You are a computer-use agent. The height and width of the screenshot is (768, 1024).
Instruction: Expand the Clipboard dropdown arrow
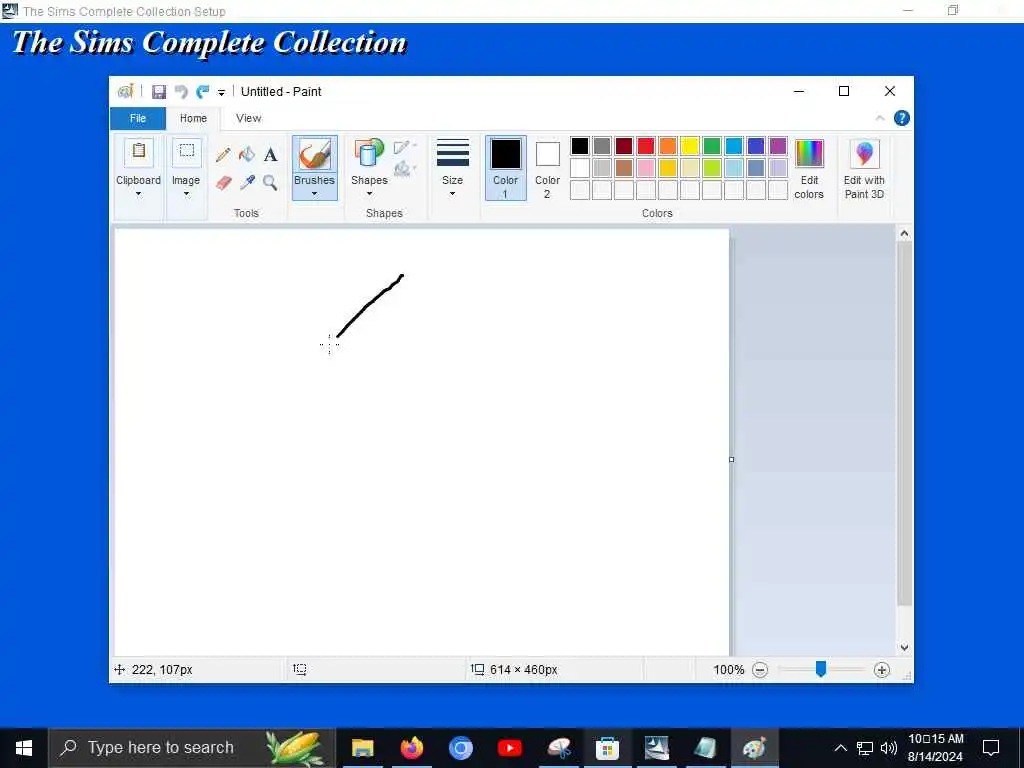[138, 194]
